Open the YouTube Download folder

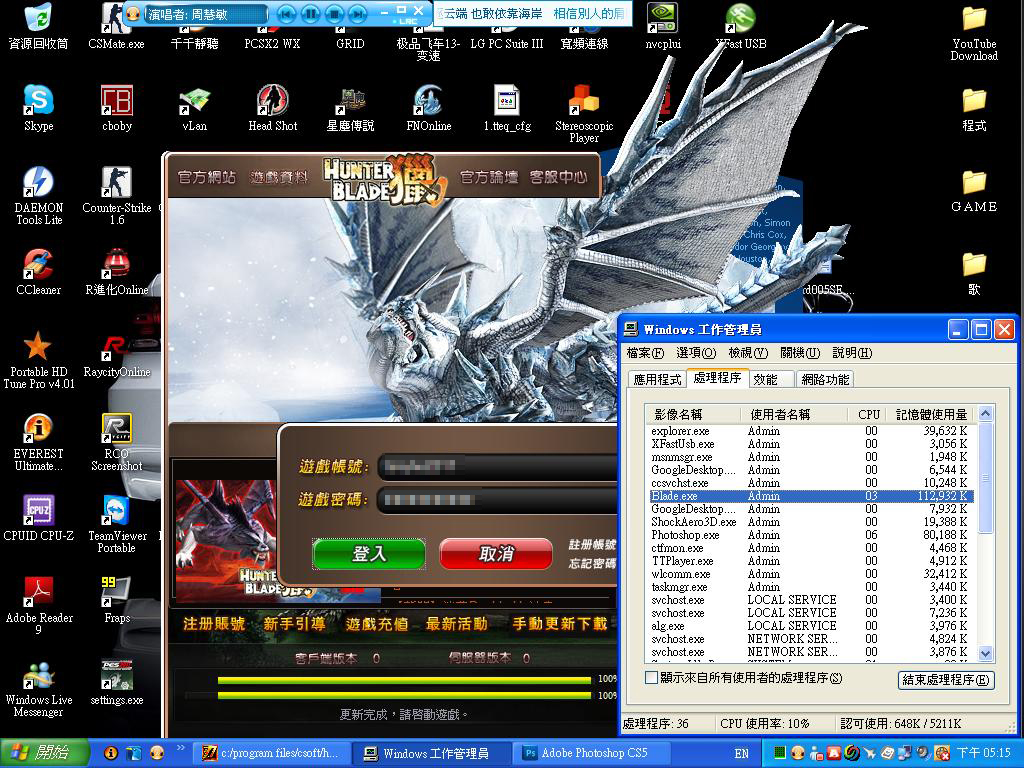(973, 19)
